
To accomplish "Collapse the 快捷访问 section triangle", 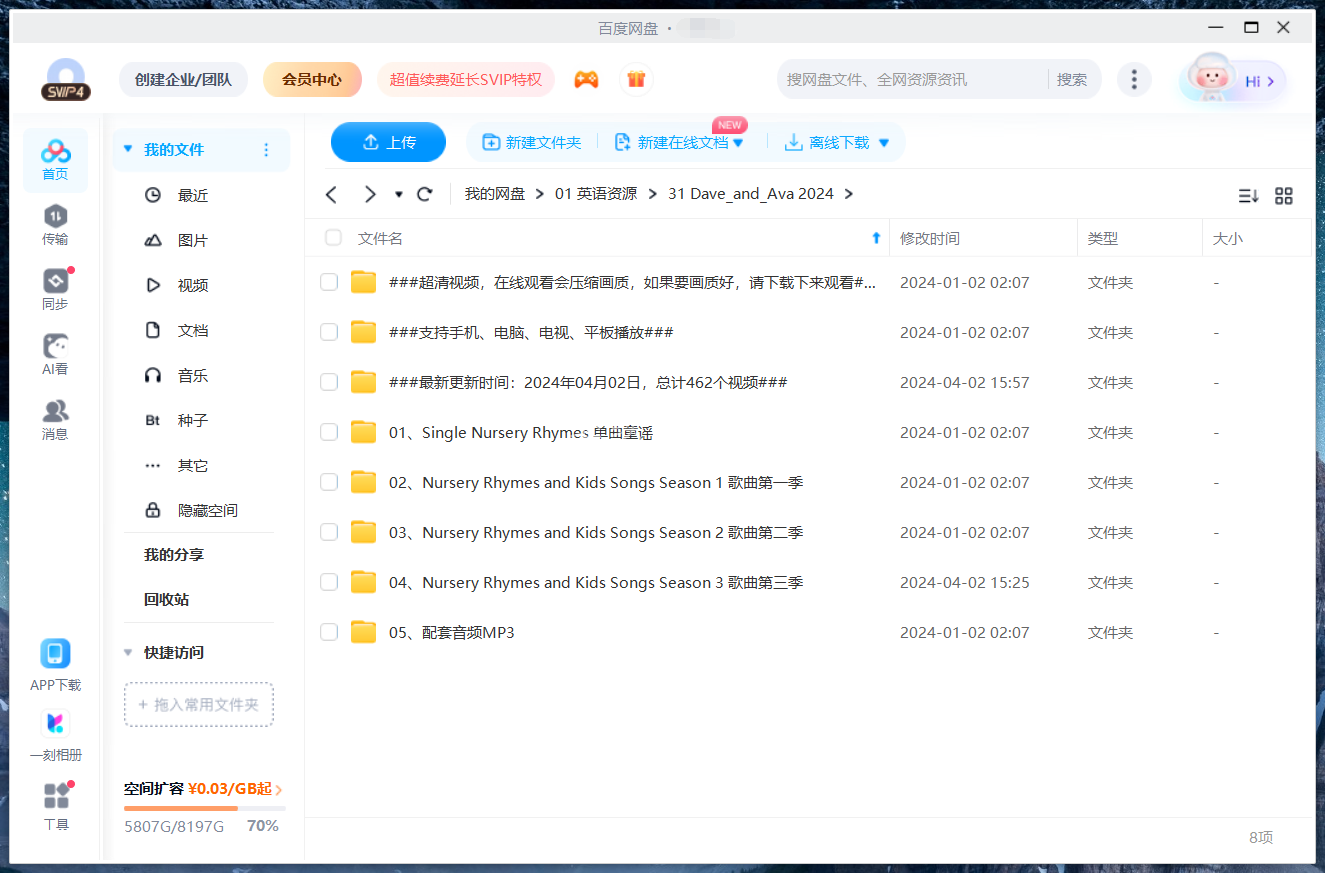I will click(127, 653).
